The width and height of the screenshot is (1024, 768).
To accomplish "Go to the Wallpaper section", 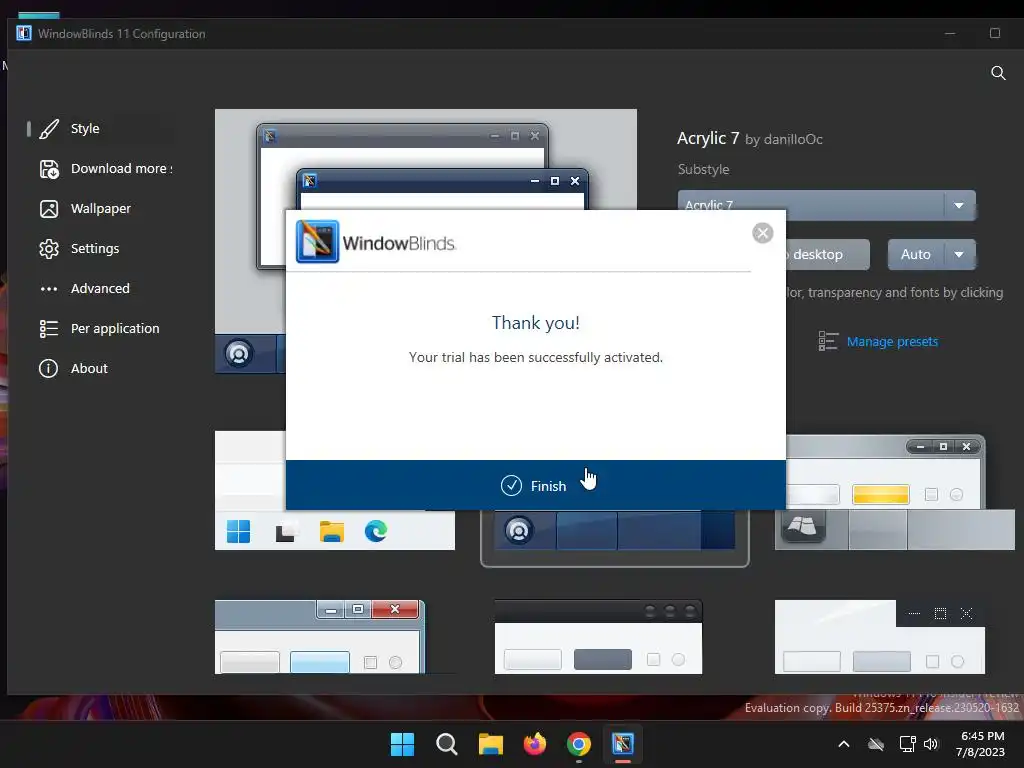I will 101,208.
